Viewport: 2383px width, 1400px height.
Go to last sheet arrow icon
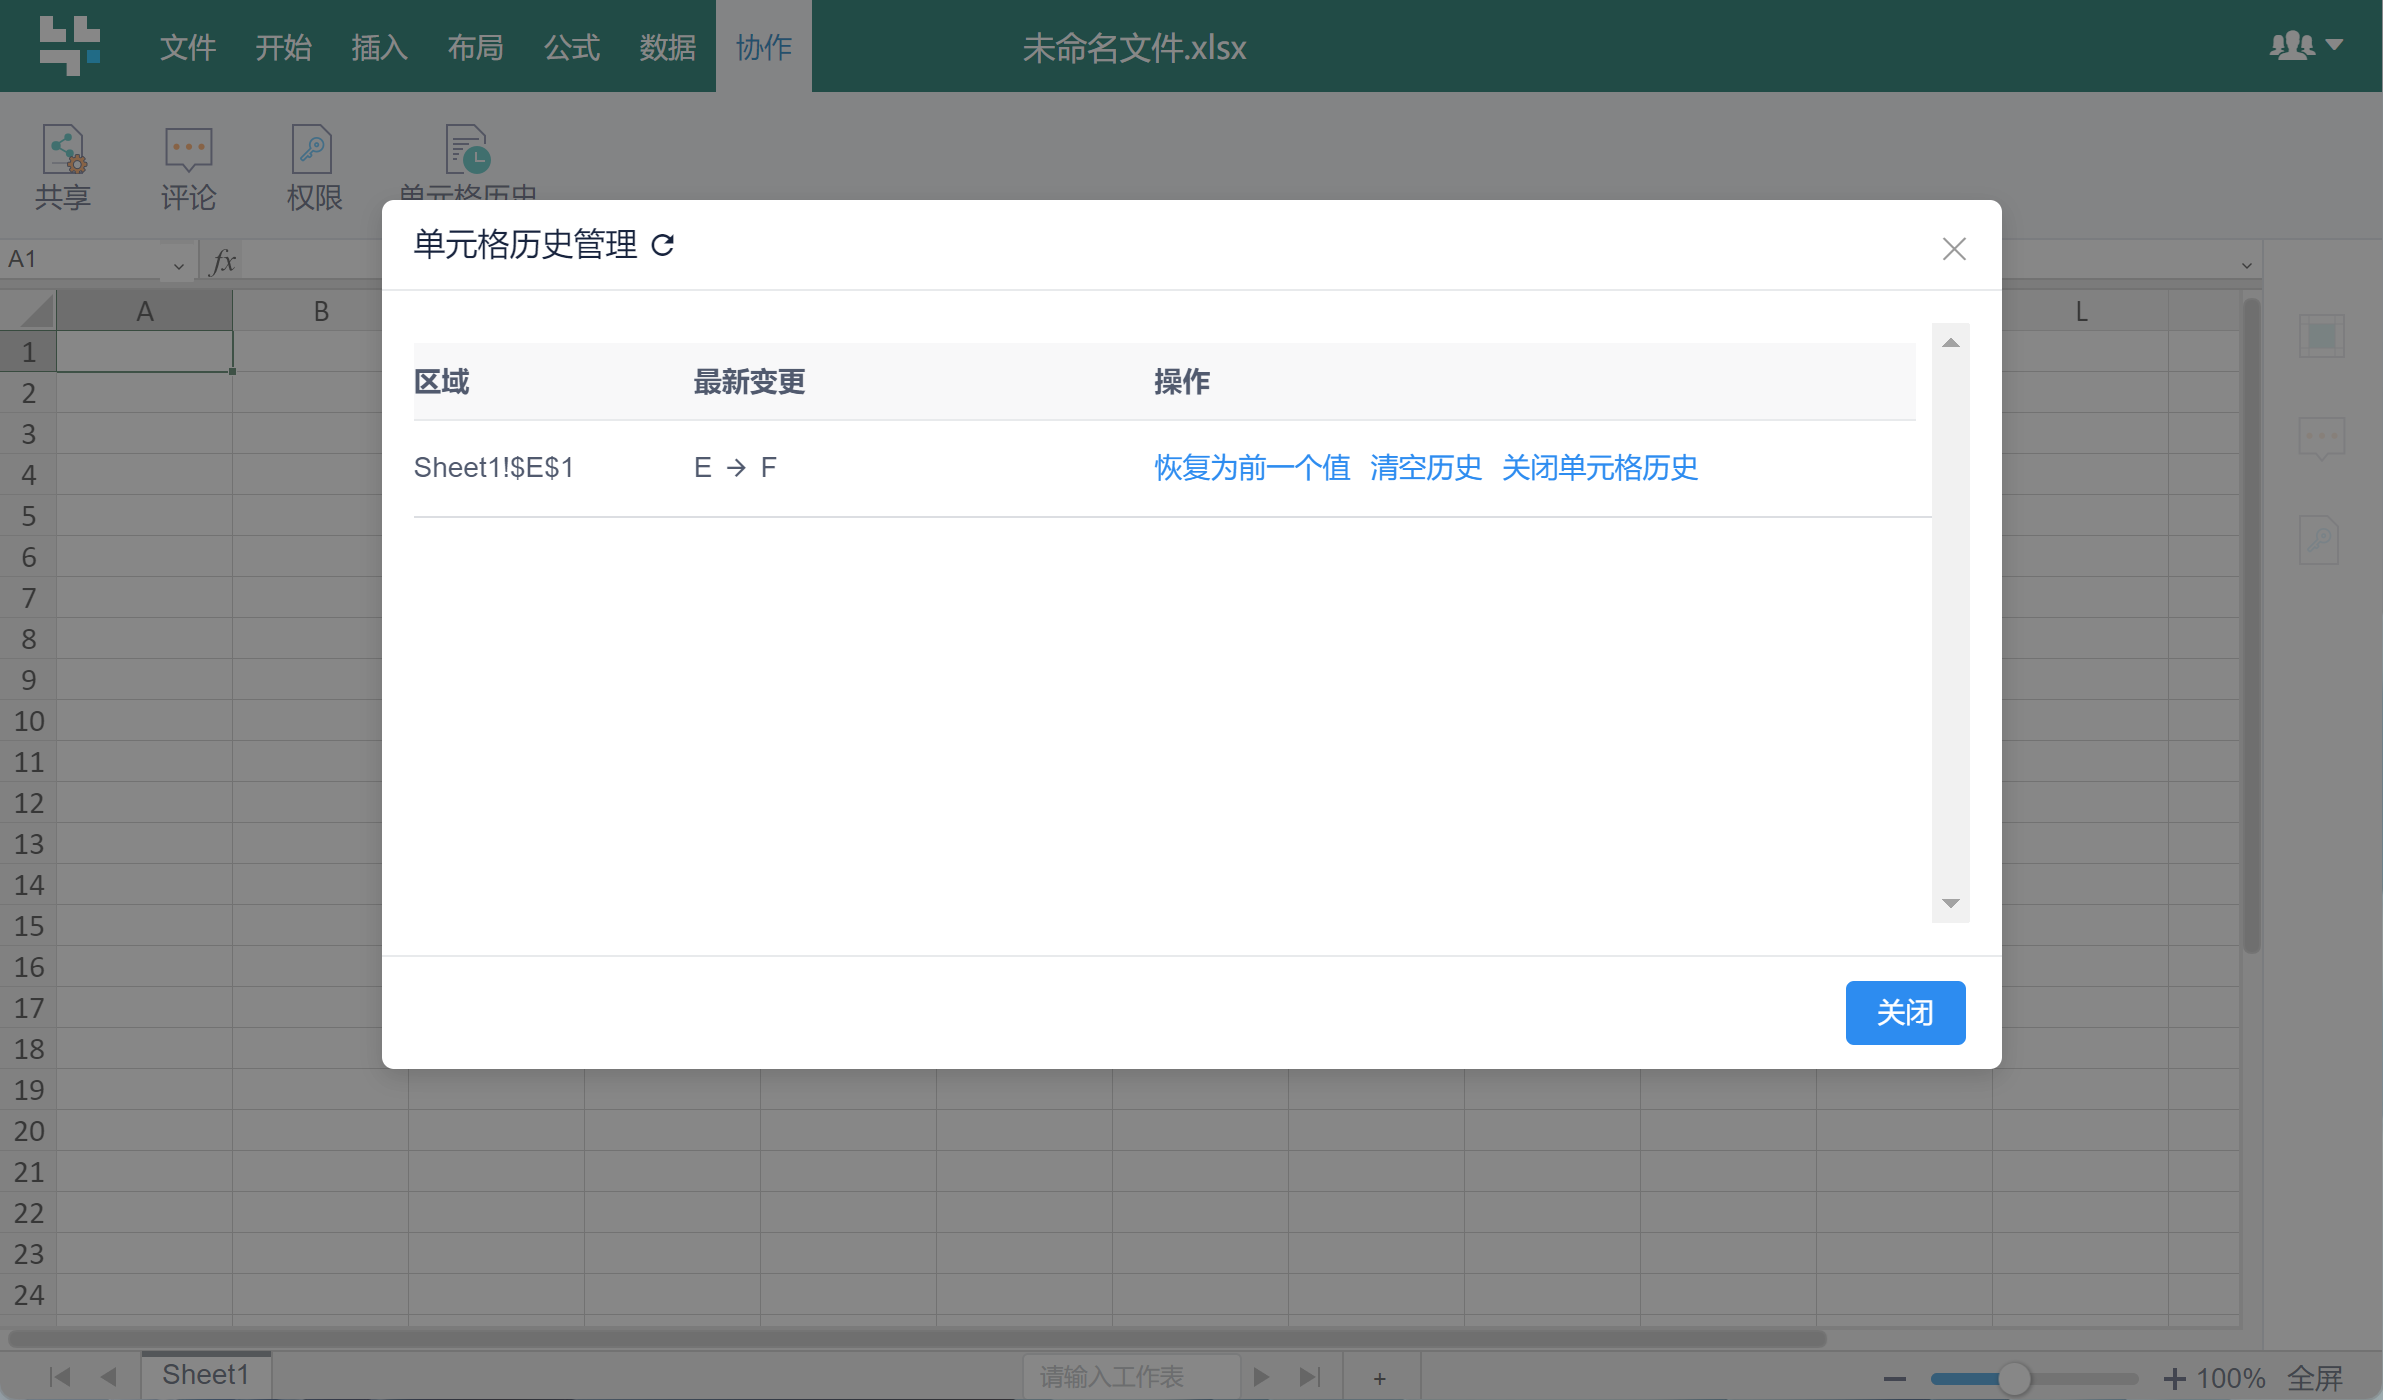(1310, 1377)
